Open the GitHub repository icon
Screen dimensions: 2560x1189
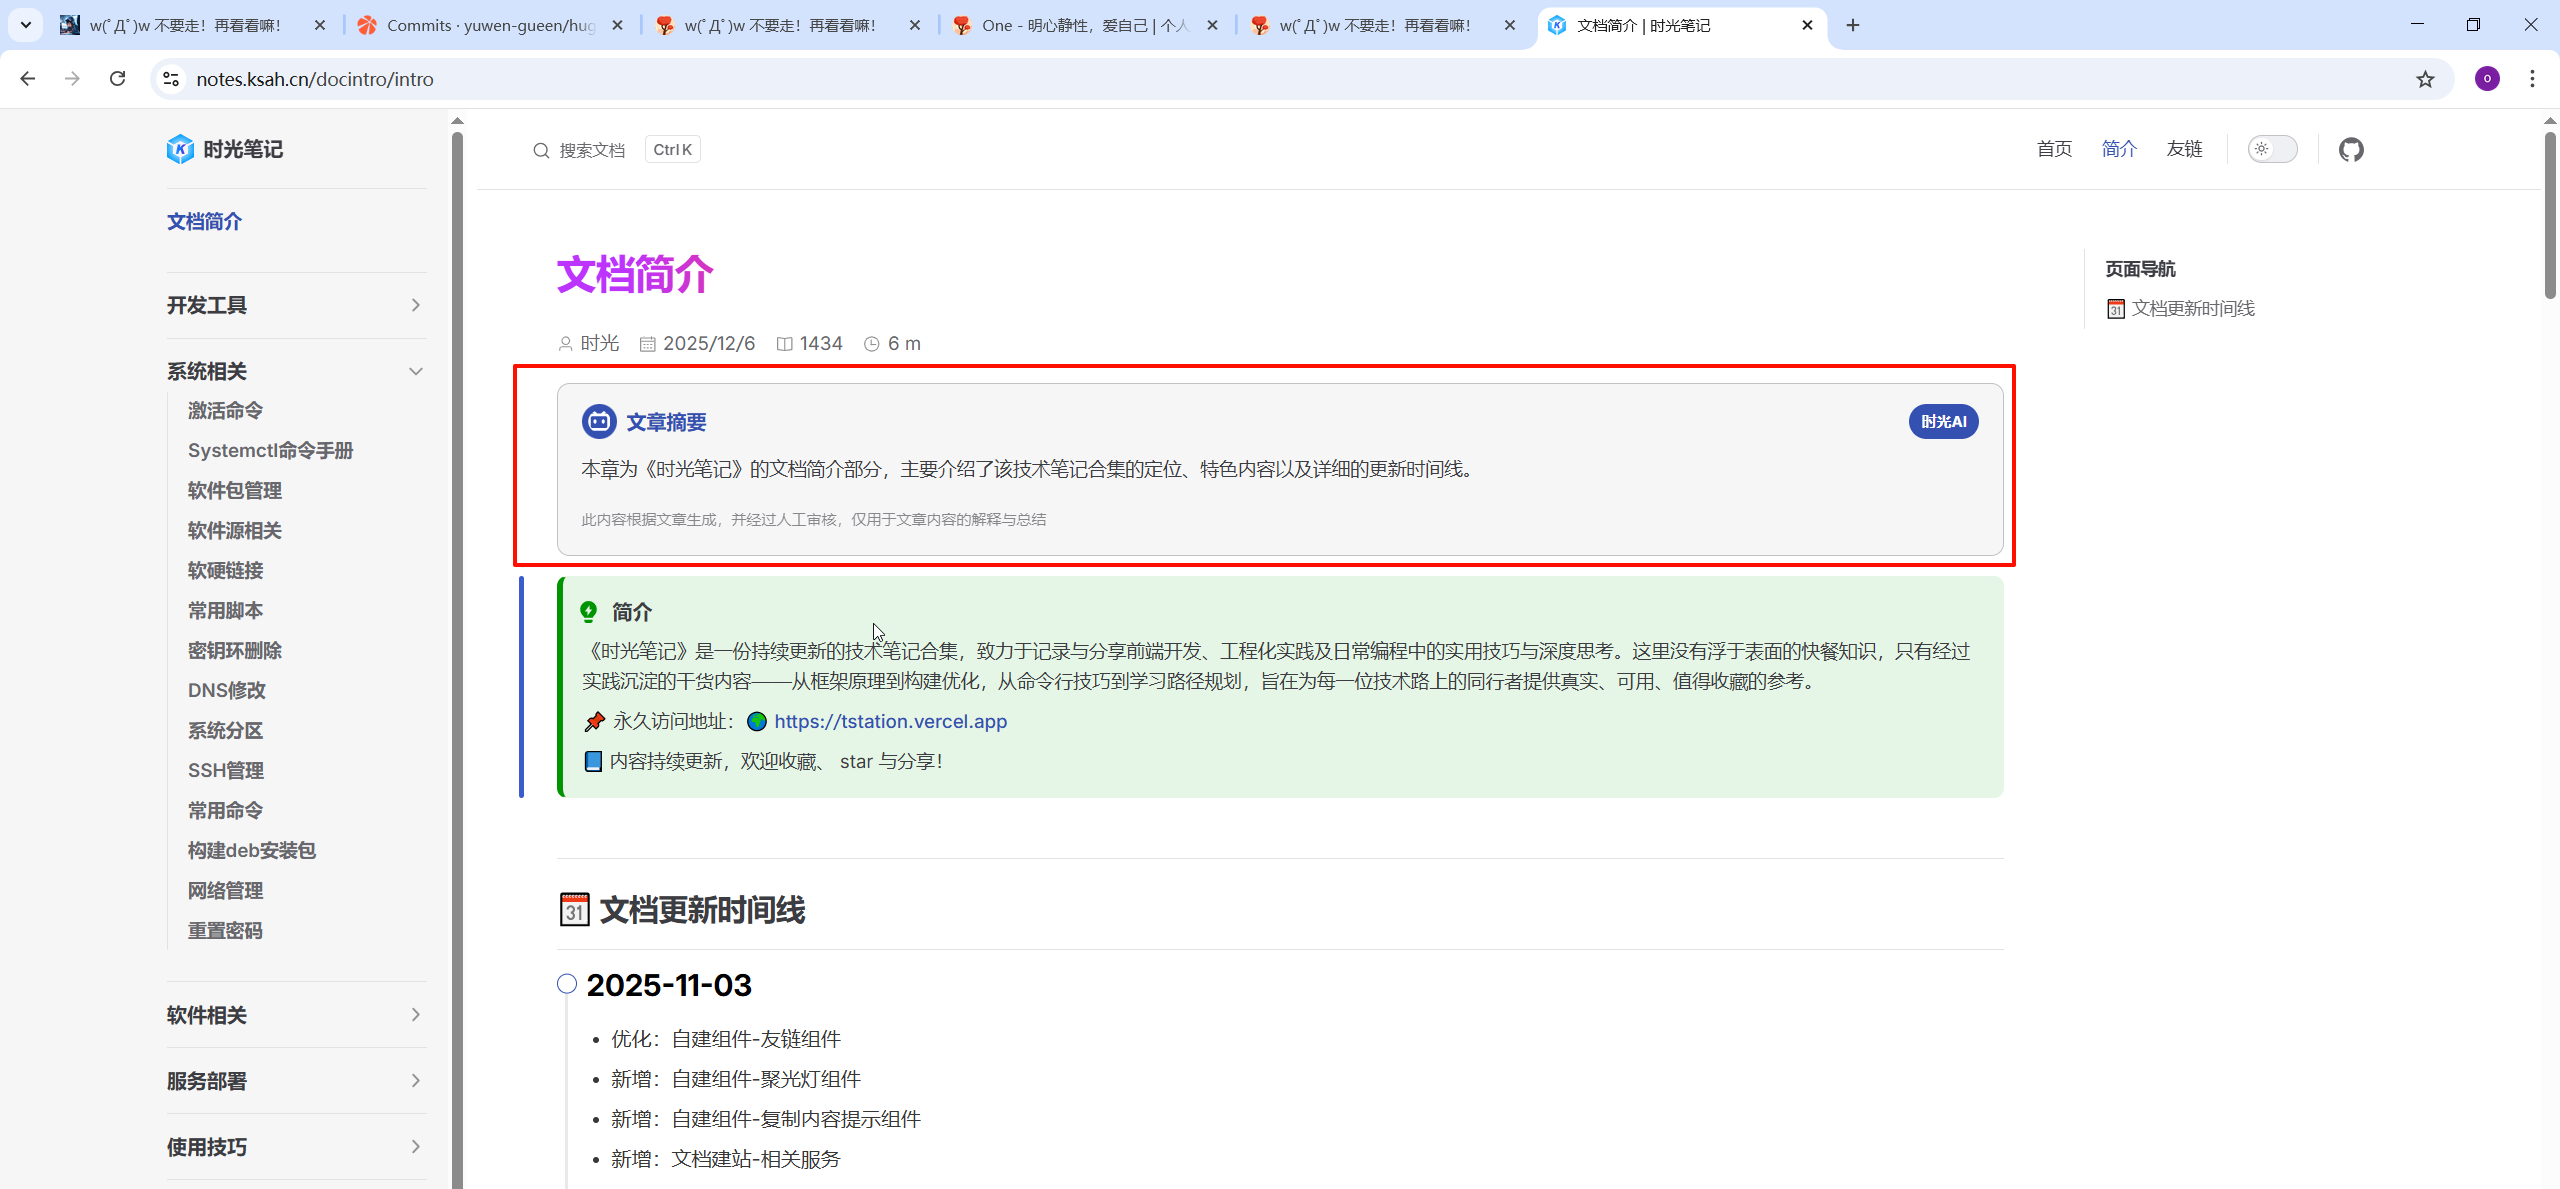2350,150
